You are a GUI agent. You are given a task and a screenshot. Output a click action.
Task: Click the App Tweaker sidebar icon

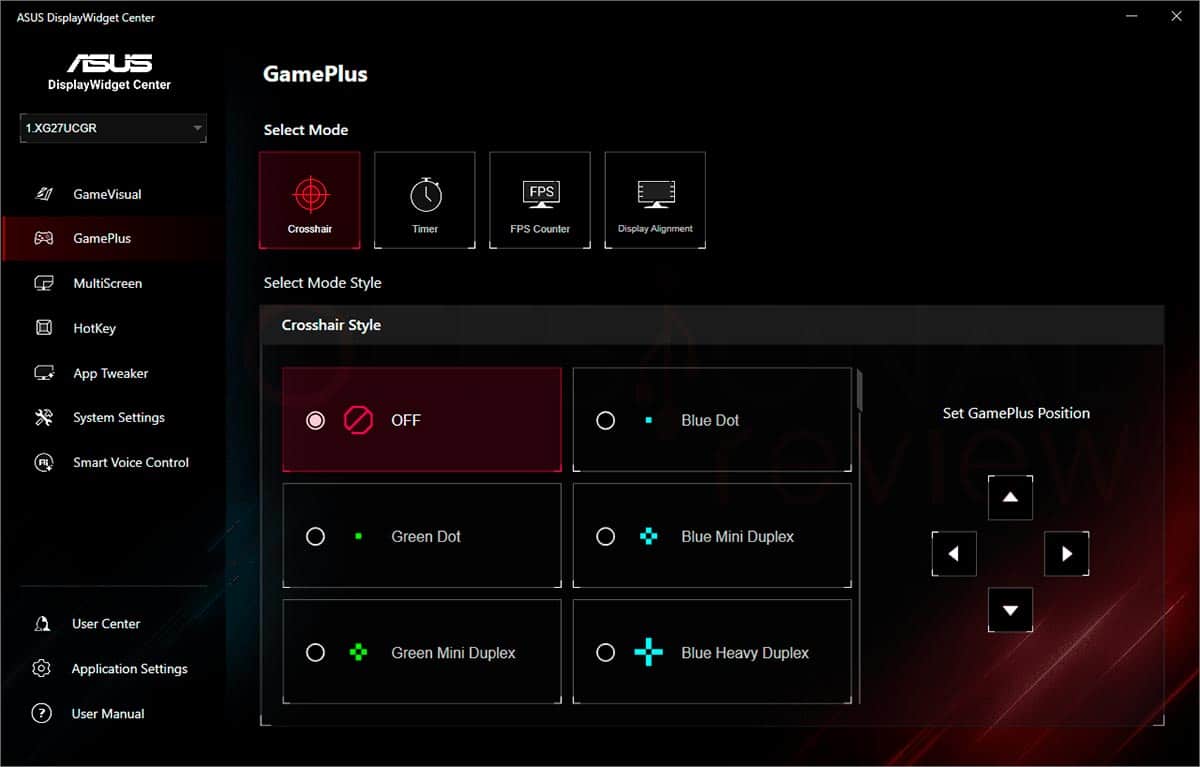pyautogui.click(x=44, y=373)
